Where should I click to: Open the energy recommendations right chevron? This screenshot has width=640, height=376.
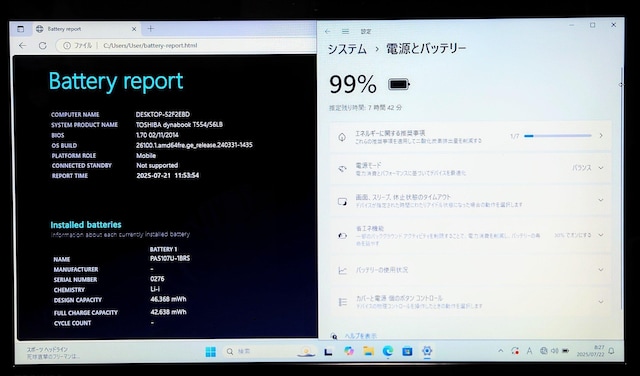(x=601, y=136)
